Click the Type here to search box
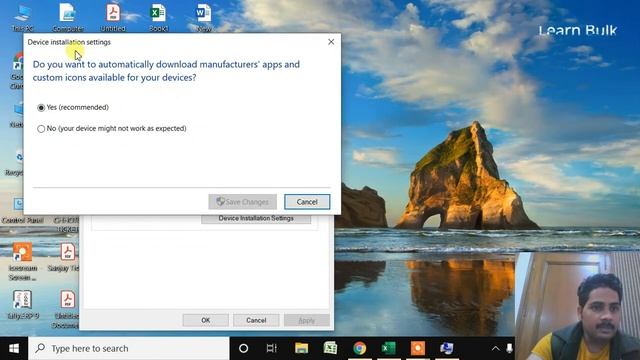 pos(129,348)
